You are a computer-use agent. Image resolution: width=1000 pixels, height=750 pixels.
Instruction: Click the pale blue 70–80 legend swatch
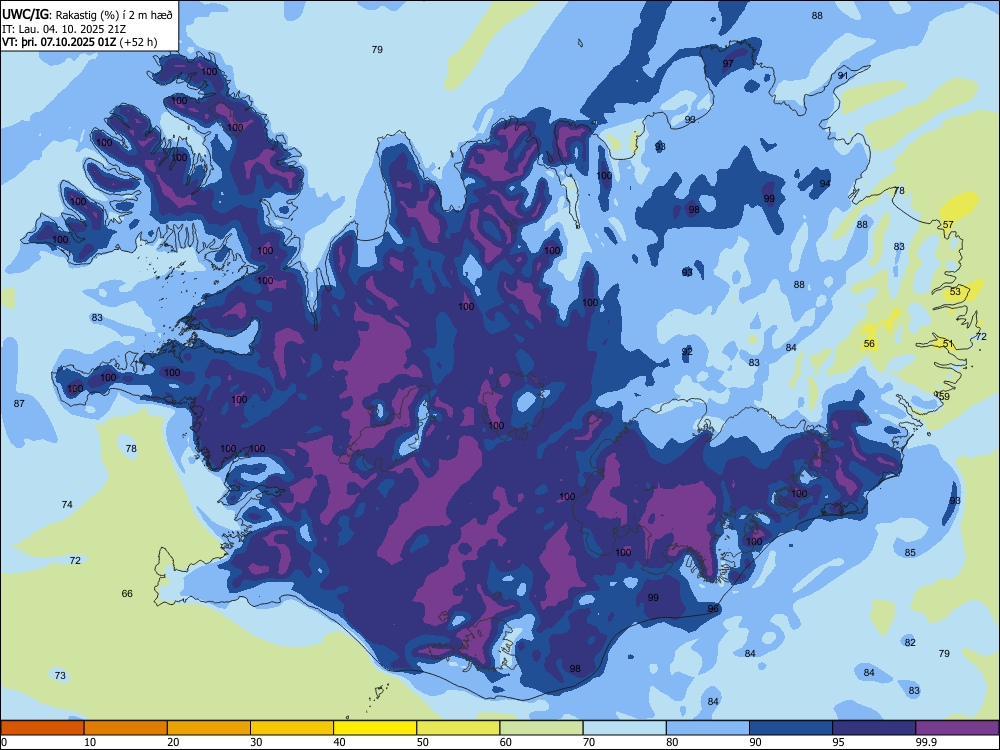click(x=624, y=728)
